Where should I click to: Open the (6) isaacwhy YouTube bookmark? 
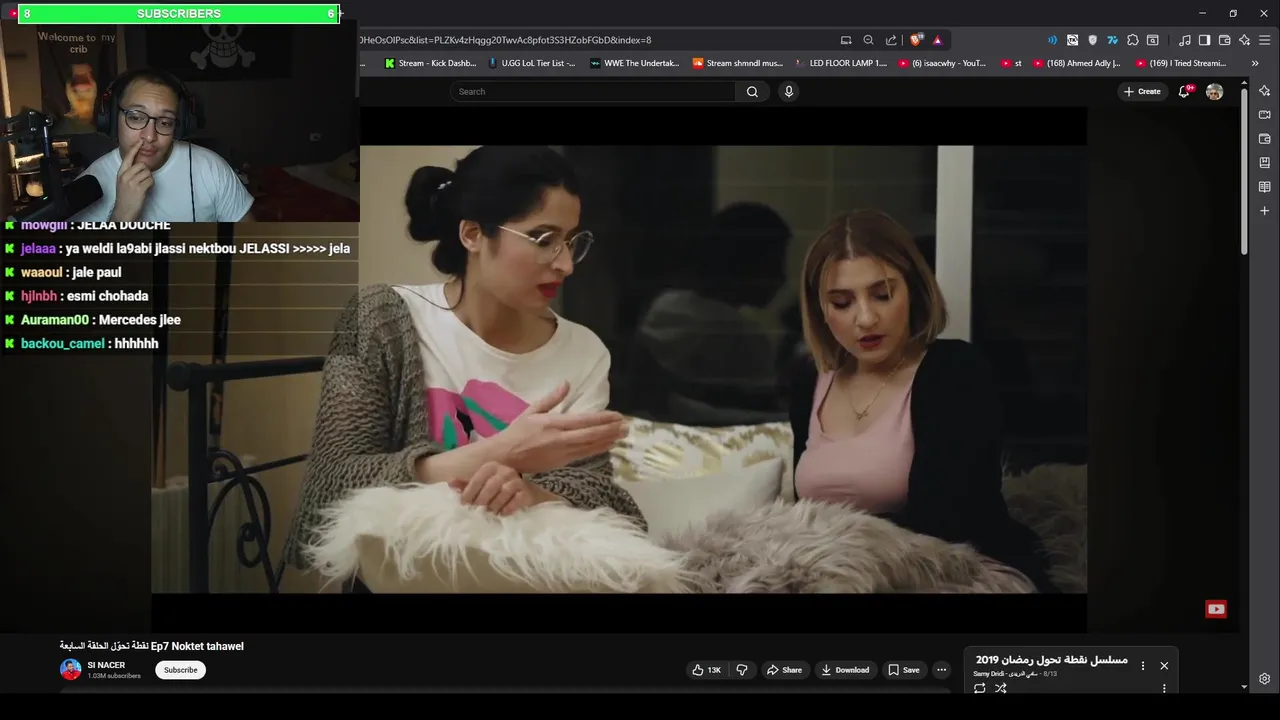[x=943, y=63]
